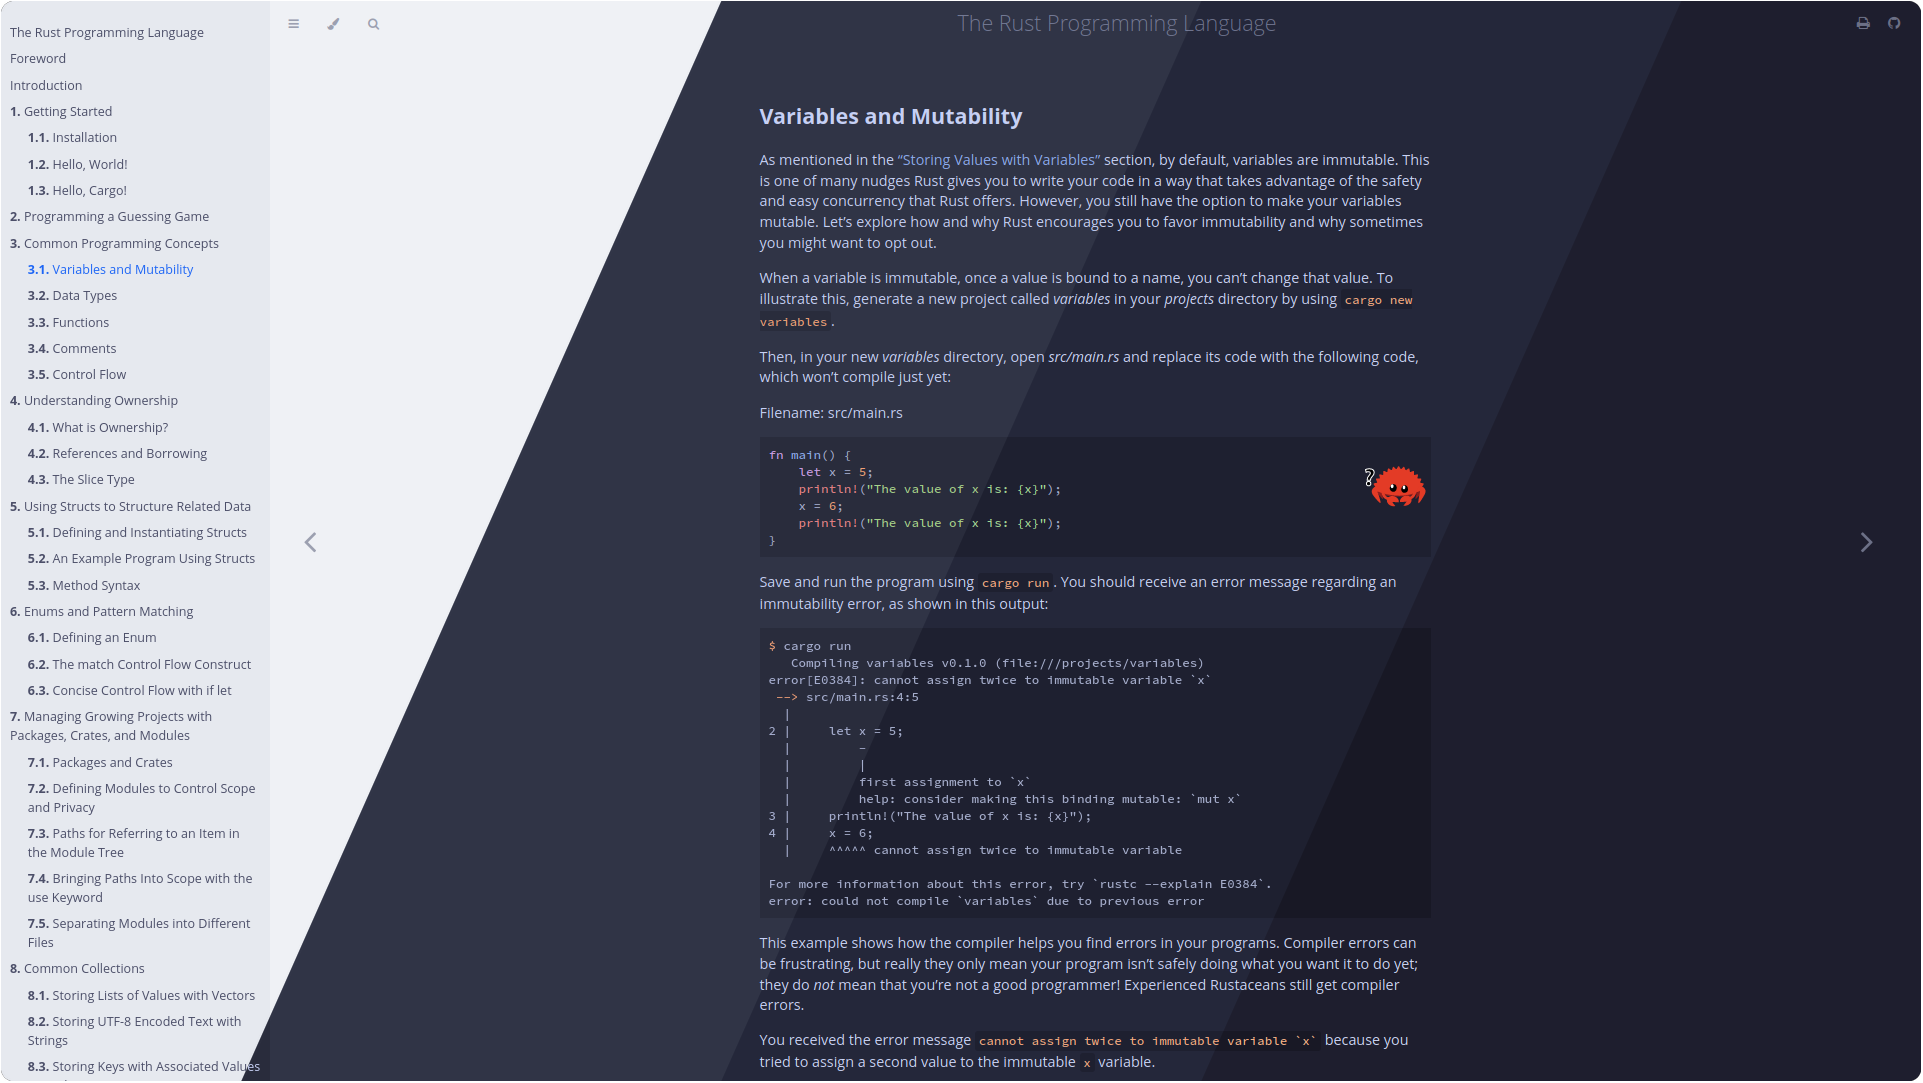Toggle the Control Flow chapter item
The width and height of the screenshot is (1923, 1083).
[77, 374]
